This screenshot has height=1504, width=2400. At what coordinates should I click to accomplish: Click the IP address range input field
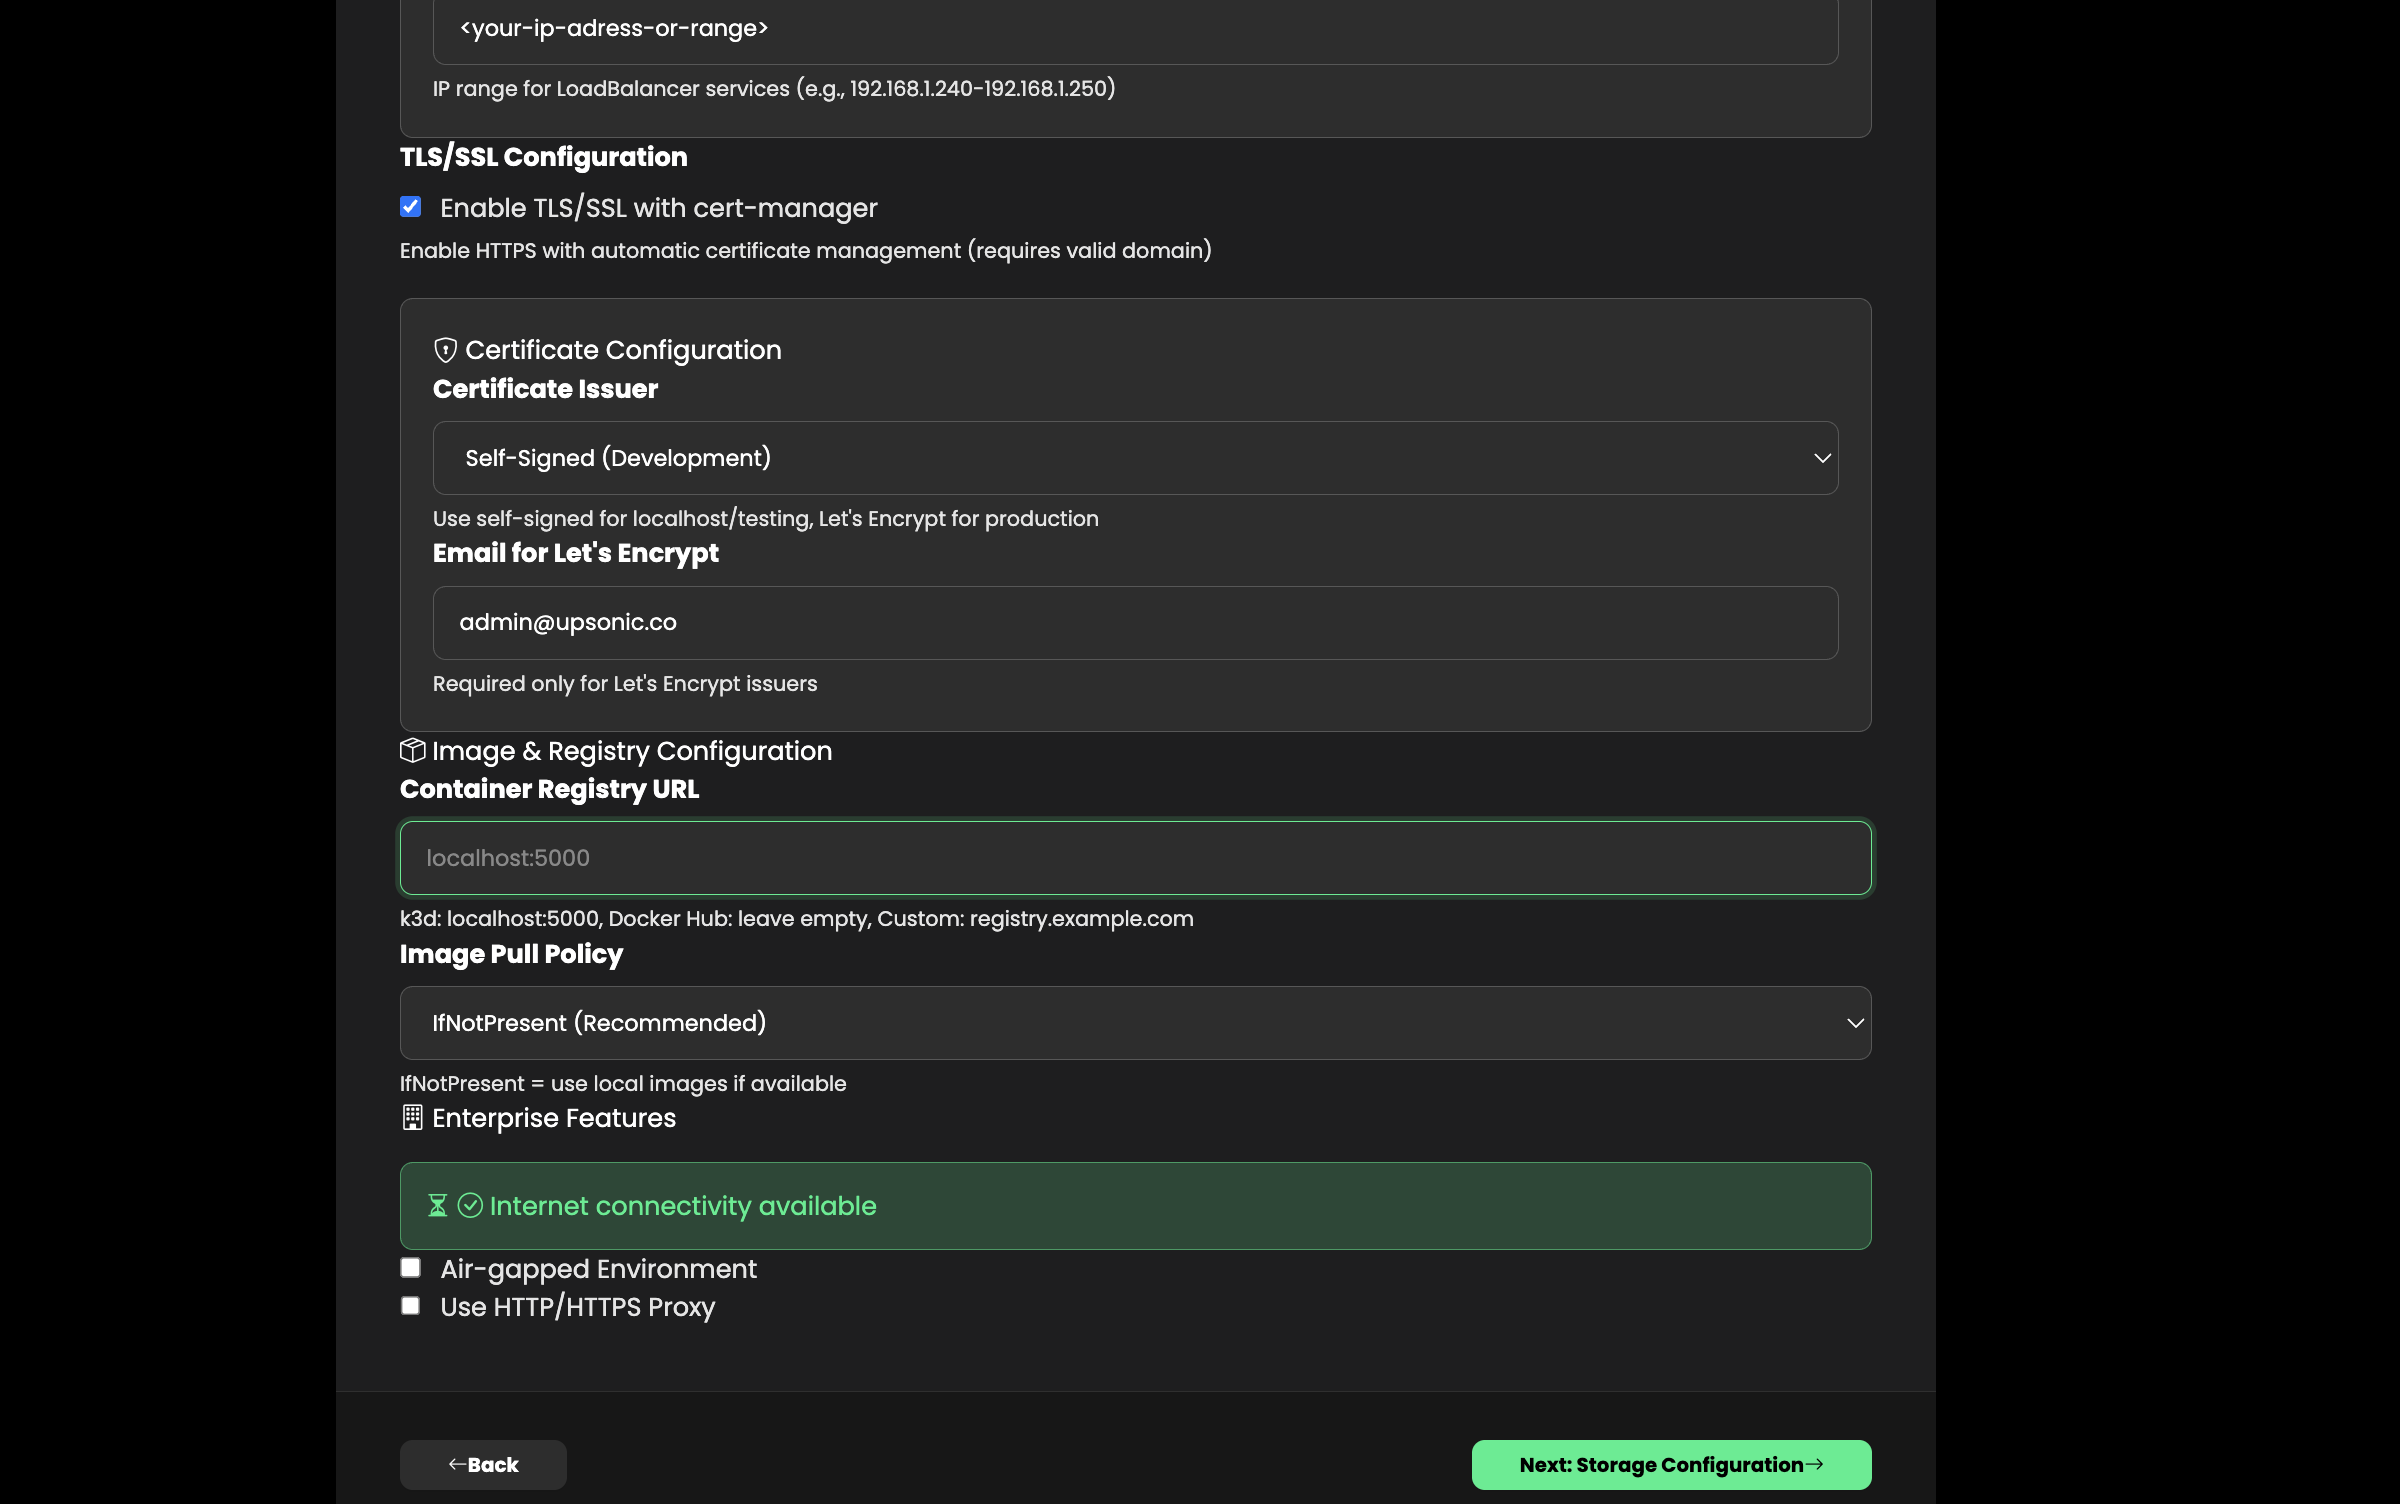(1135, 30)
